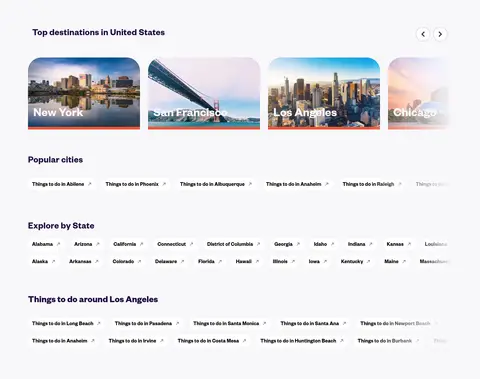
Task: Click the Top destinations in United States heading
Action: pos(99,32)
